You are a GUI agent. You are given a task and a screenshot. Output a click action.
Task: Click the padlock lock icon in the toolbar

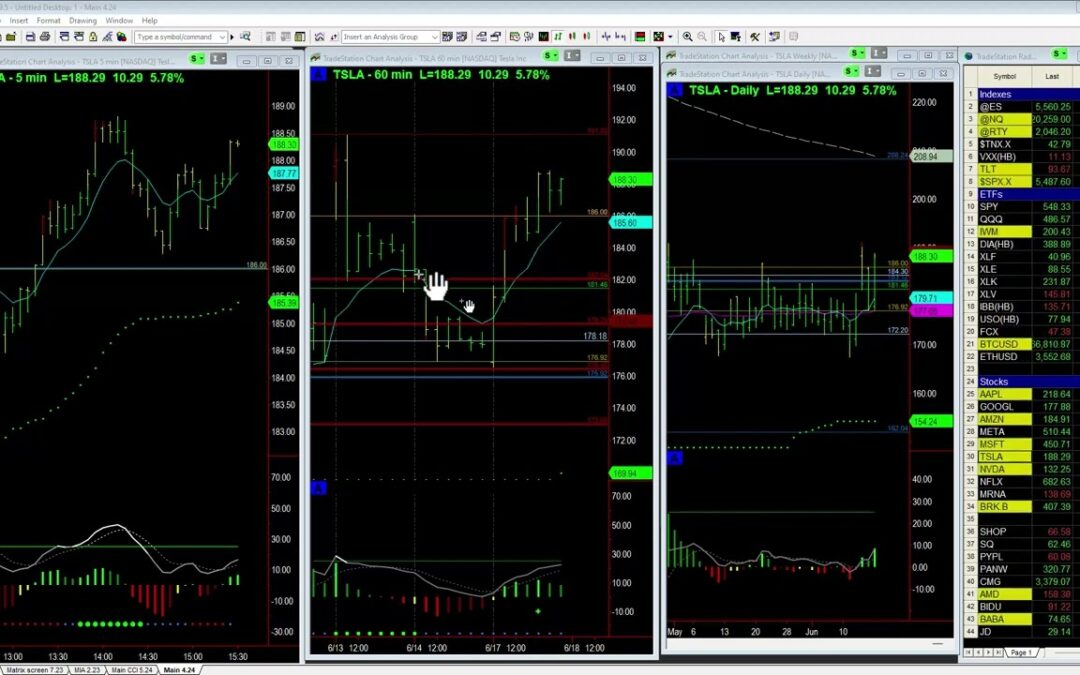pyautogui.click(x=93, y=37)
